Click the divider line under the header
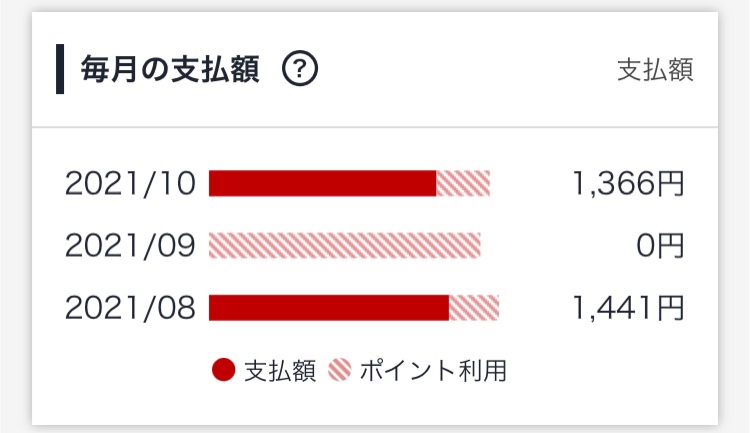The height and width of the screenshot is (433, 750). 375,127
